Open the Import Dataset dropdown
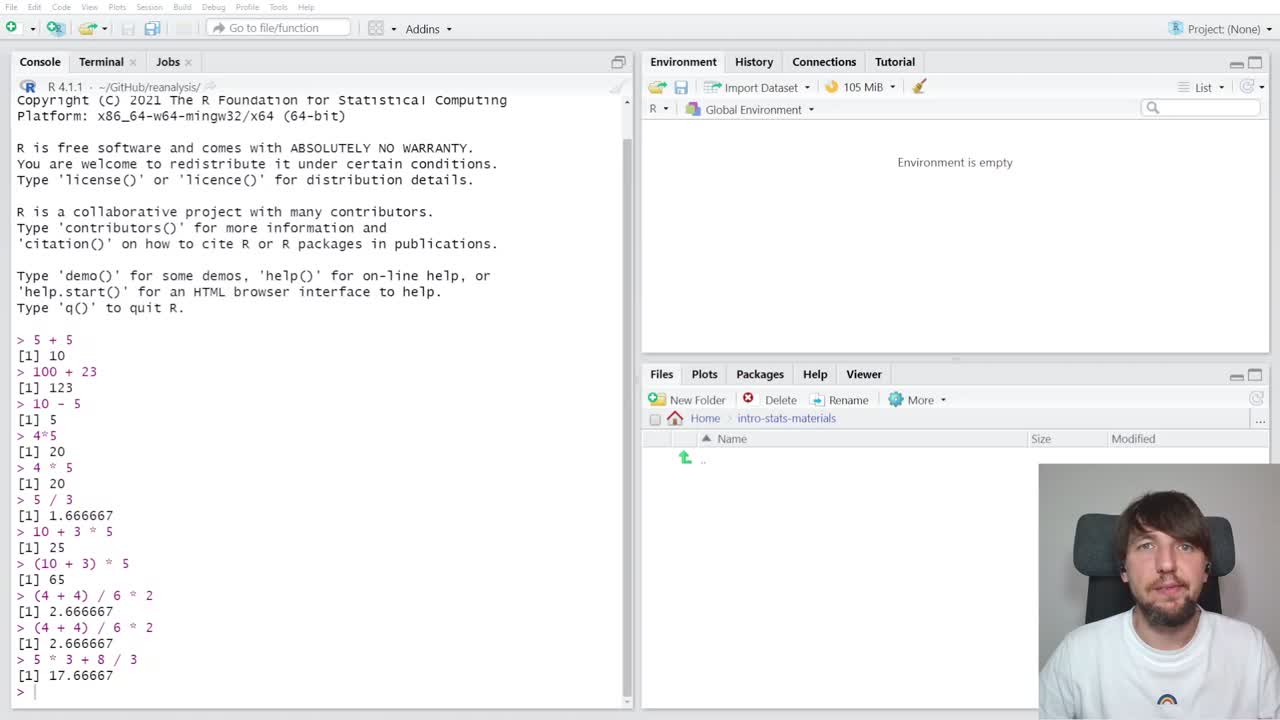 pyautogui.click(x=762, y=87)
